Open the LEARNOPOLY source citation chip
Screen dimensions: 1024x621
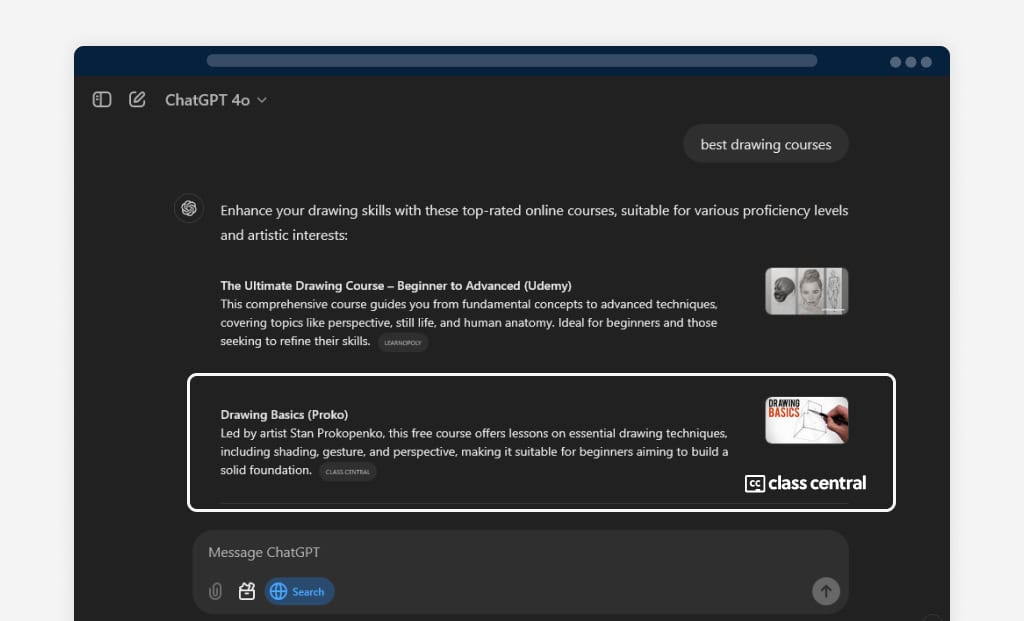click(x=403, y=342)
